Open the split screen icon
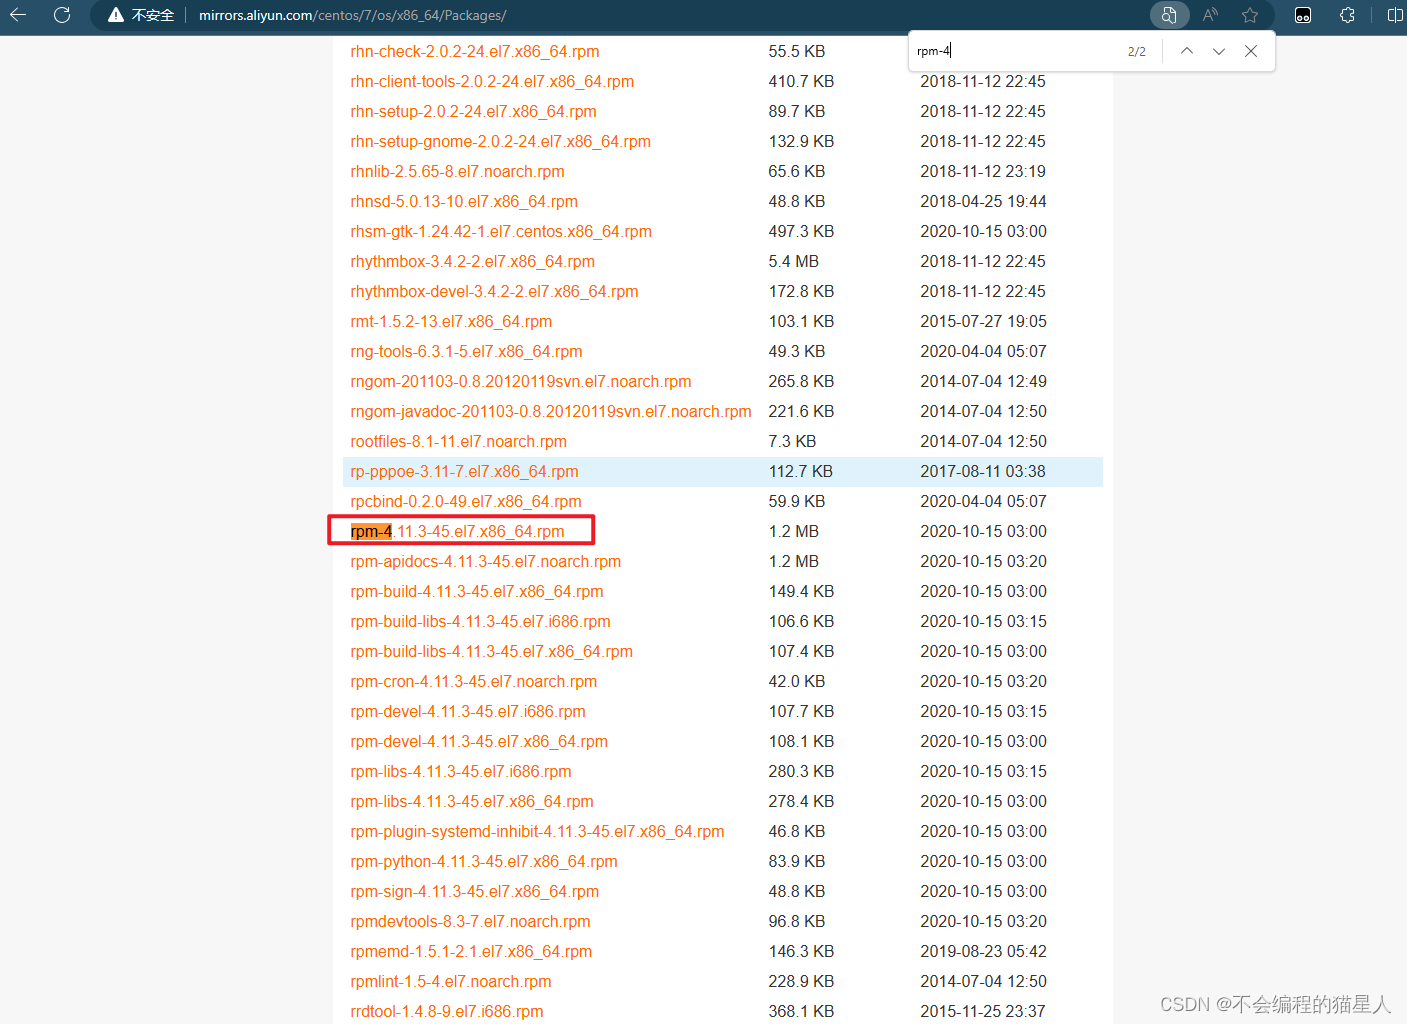The image size is (1407, 1024). tap(1395, 15)
